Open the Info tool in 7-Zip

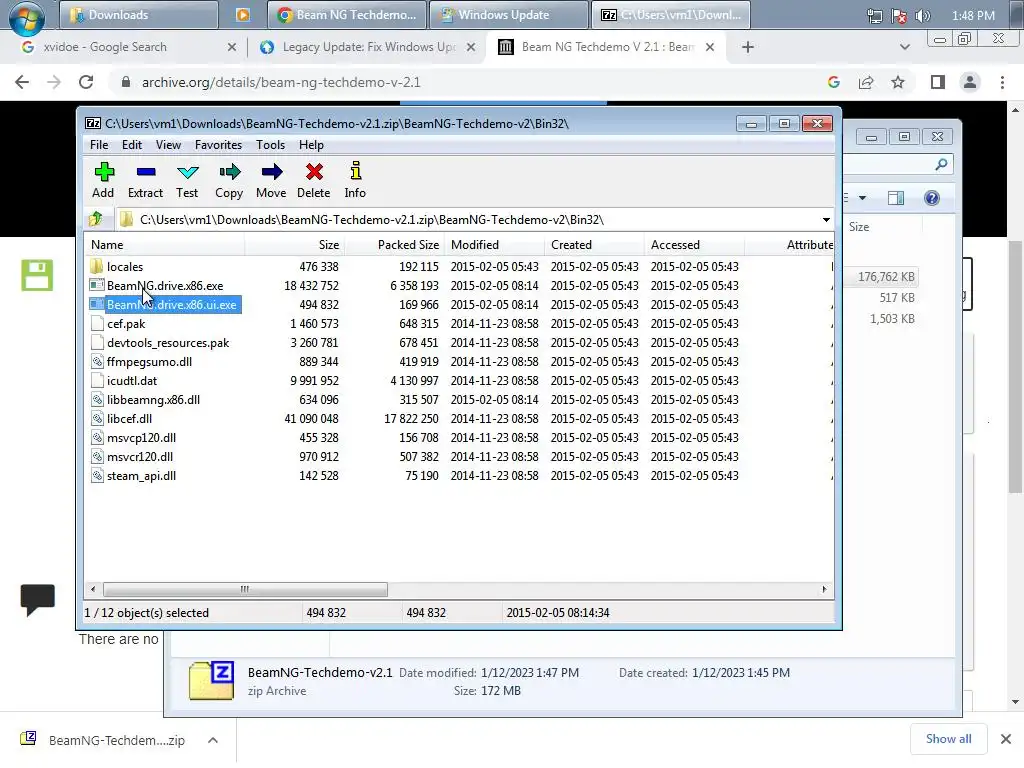[x=355, y=180]
